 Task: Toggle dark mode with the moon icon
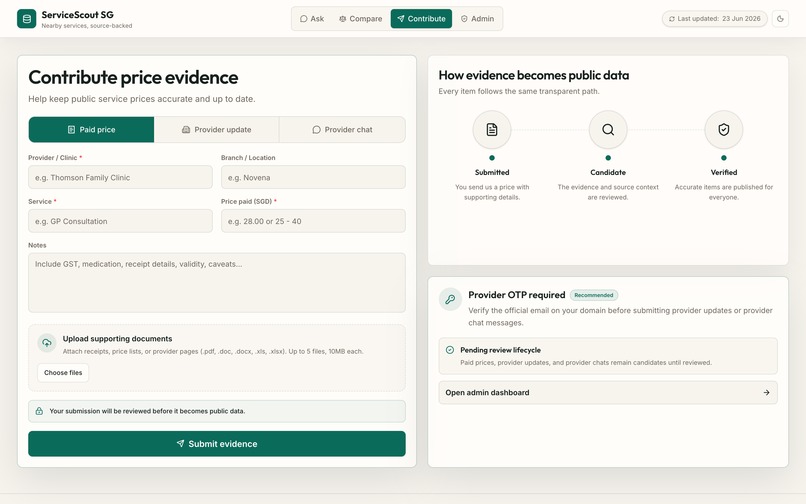point(780,19)
